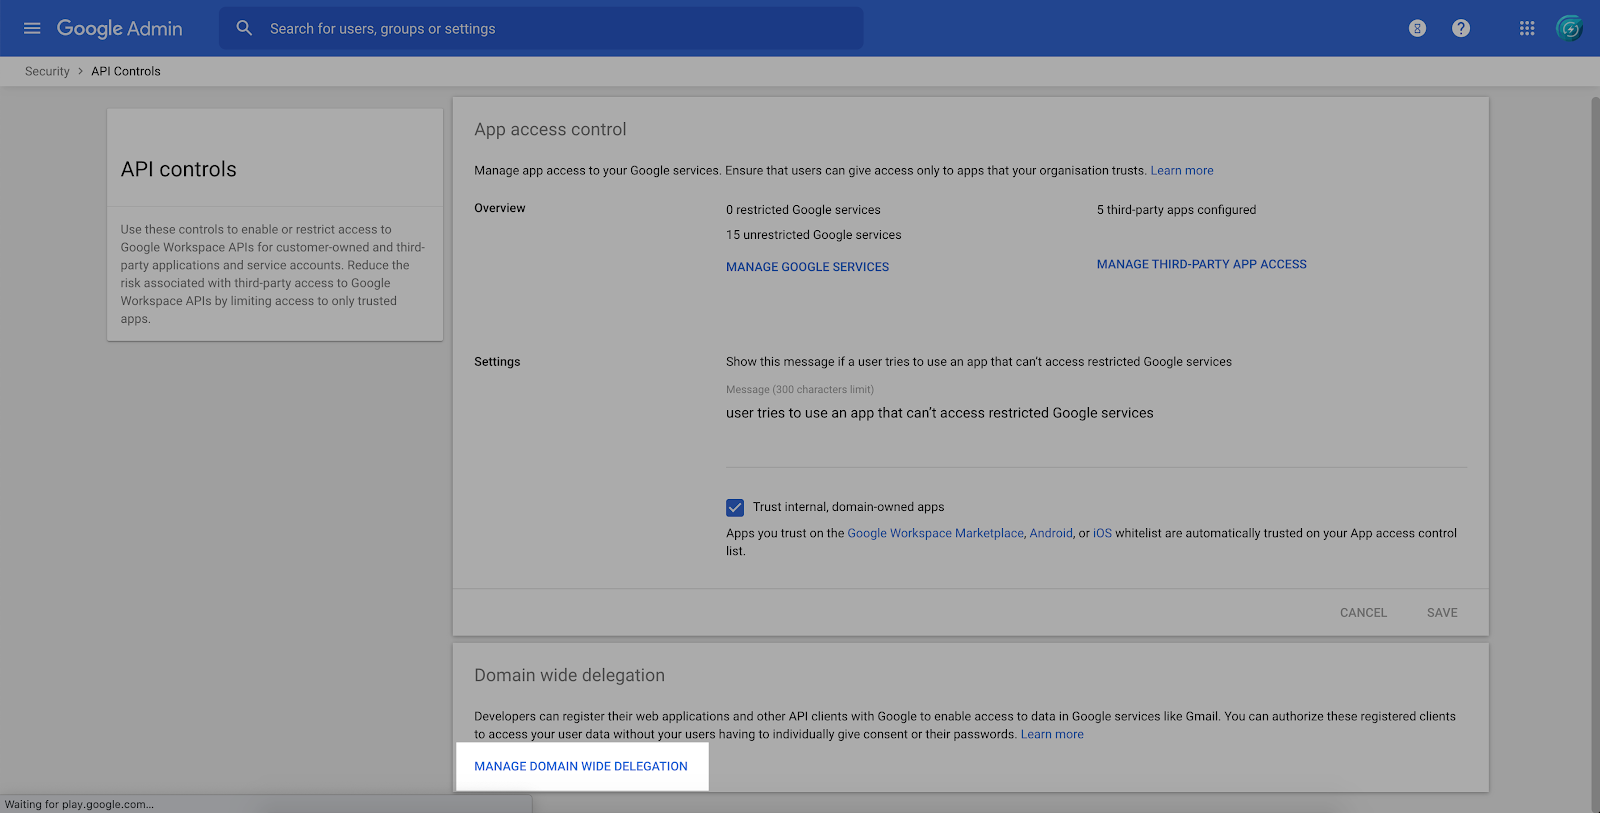Open the Google apps grid launcher
This screenshot has height=813, width=1600.
1527,28
